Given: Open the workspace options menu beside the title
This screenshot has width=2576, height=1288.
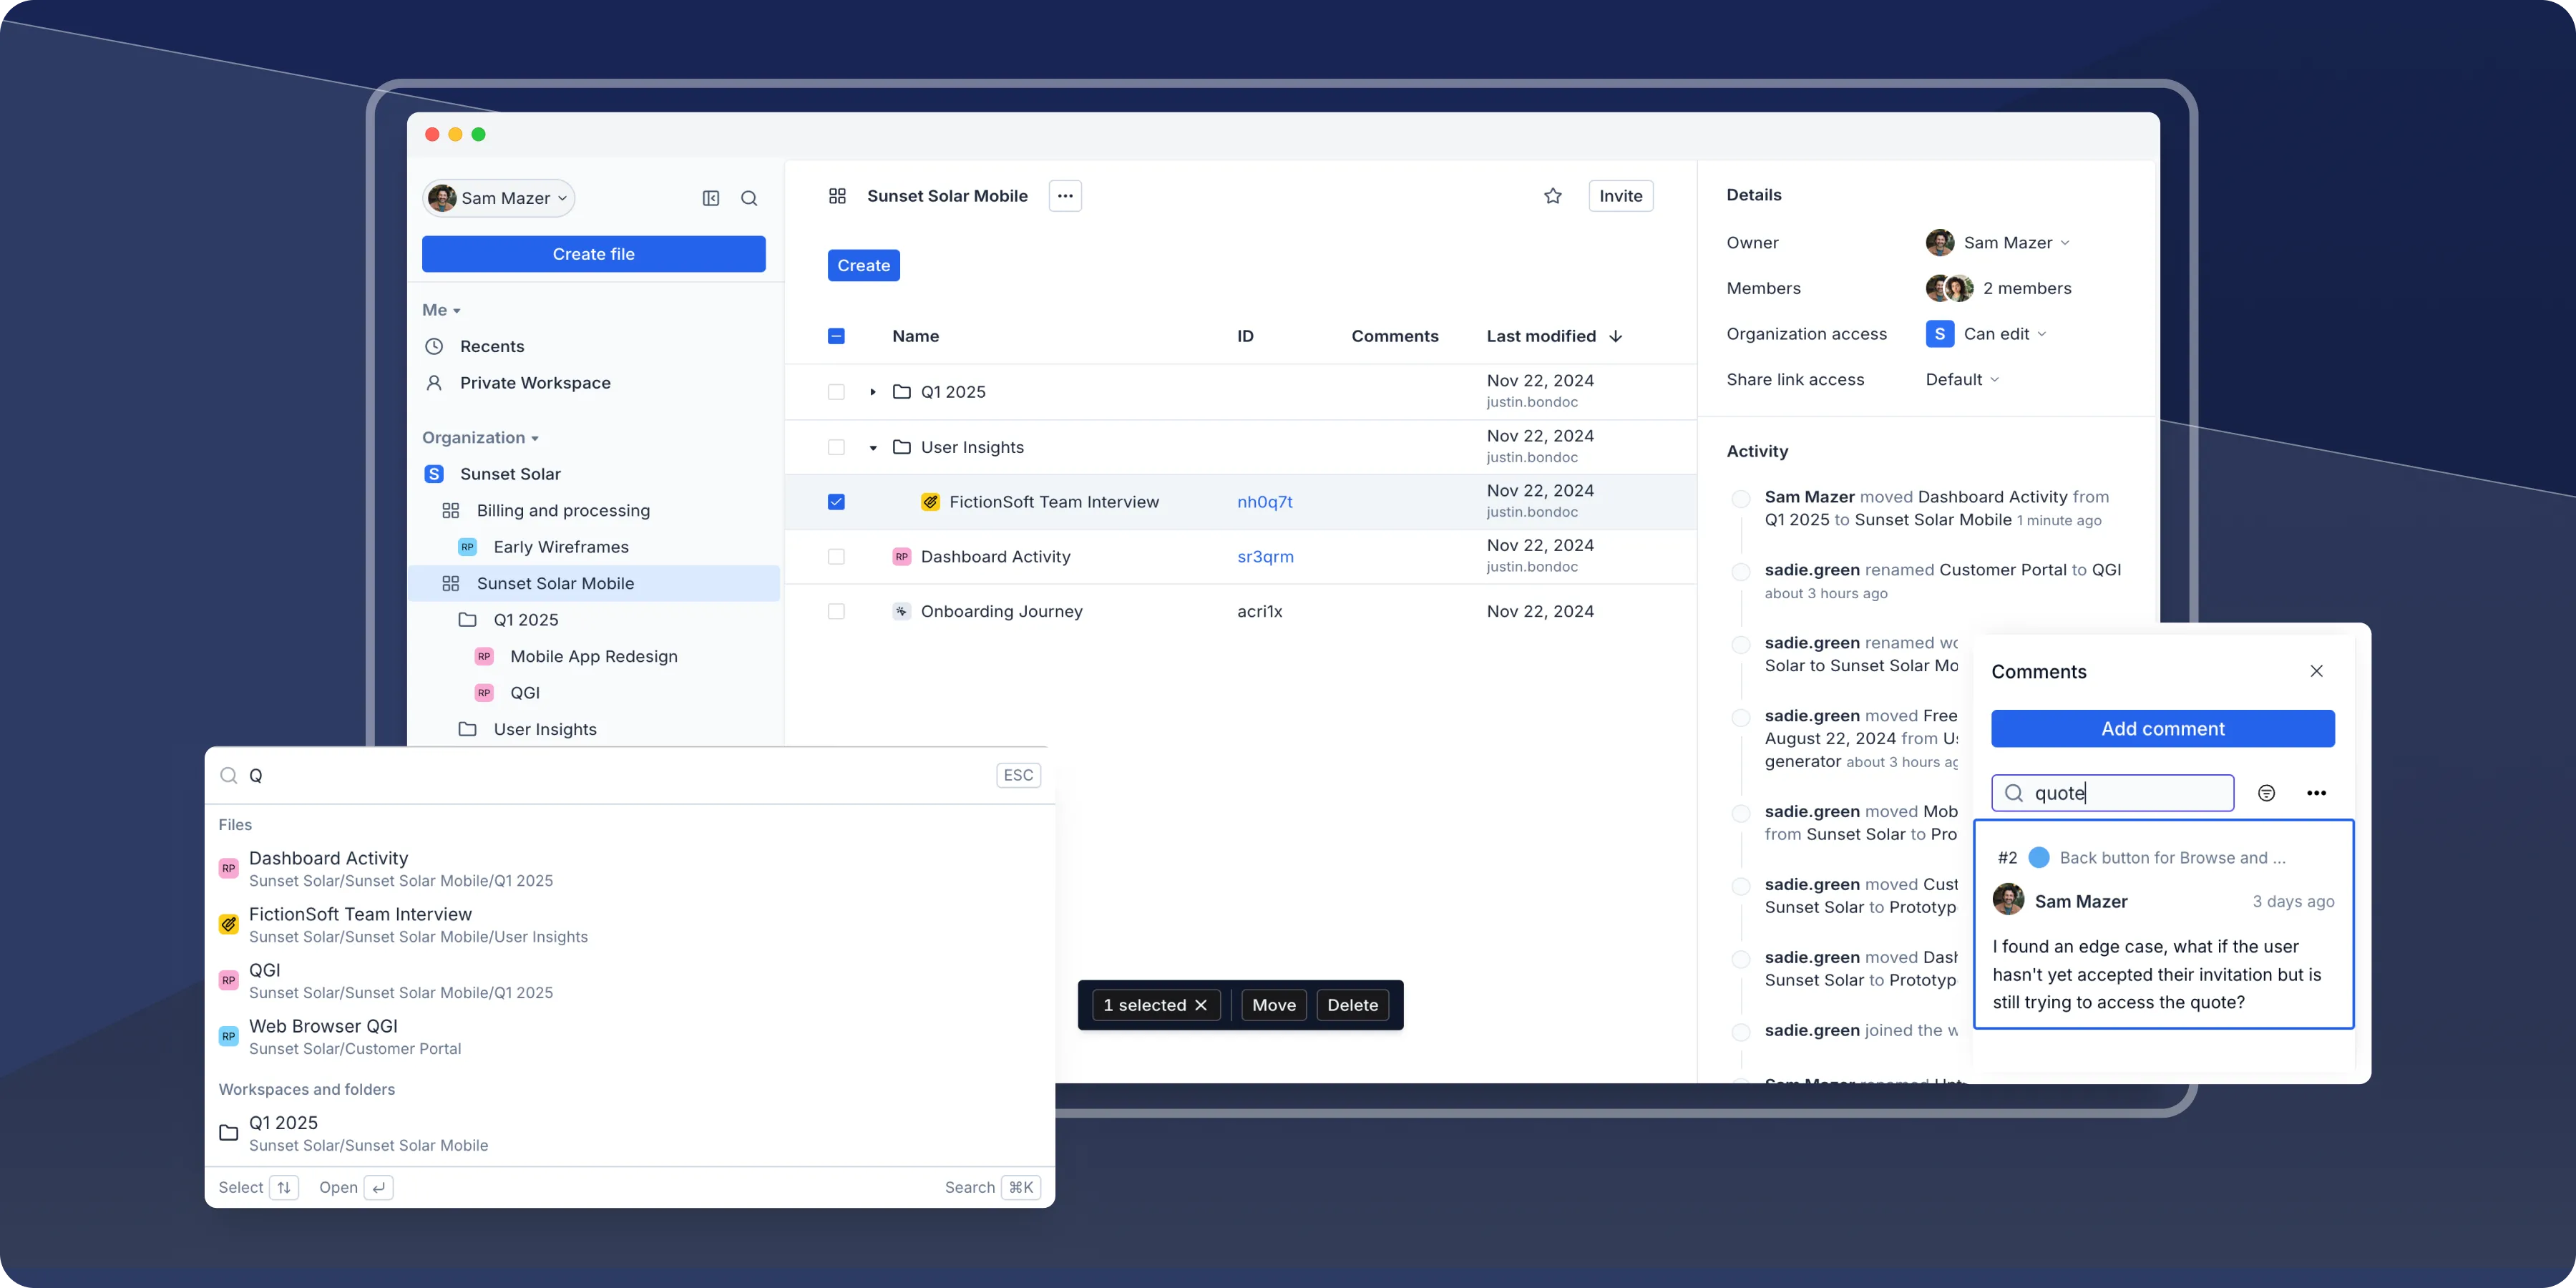Looking at the screenshot, I should coord(1065,195).
